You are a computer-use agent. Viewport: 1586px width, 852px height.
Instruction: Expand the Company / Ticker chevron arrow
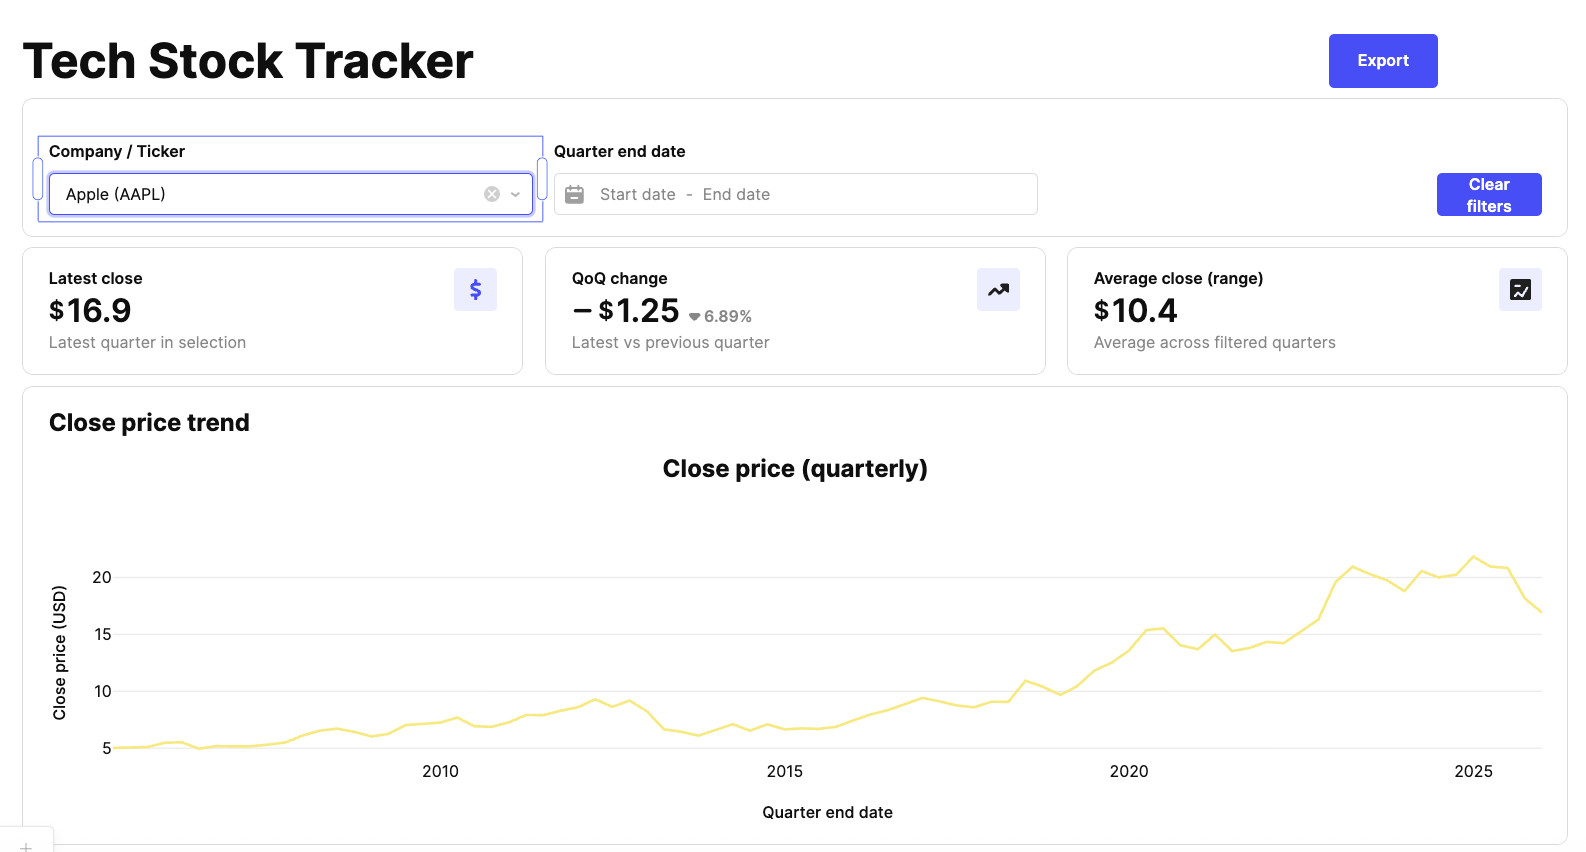(515, 195)
